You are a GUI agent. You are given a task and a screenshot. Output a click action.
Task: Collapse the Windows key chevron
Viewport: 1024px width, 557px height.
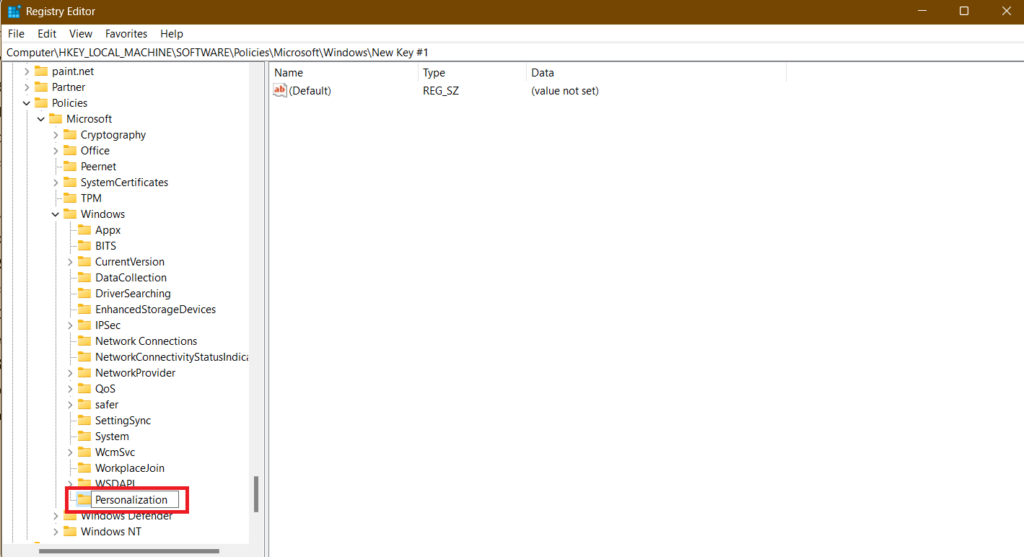56,214
